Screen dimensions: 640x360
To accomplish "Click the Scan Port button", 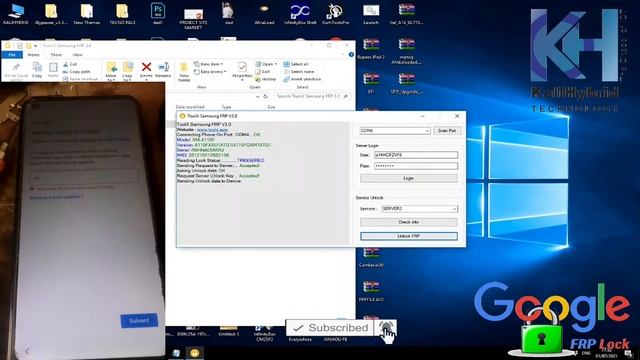I will coord(447,131).
